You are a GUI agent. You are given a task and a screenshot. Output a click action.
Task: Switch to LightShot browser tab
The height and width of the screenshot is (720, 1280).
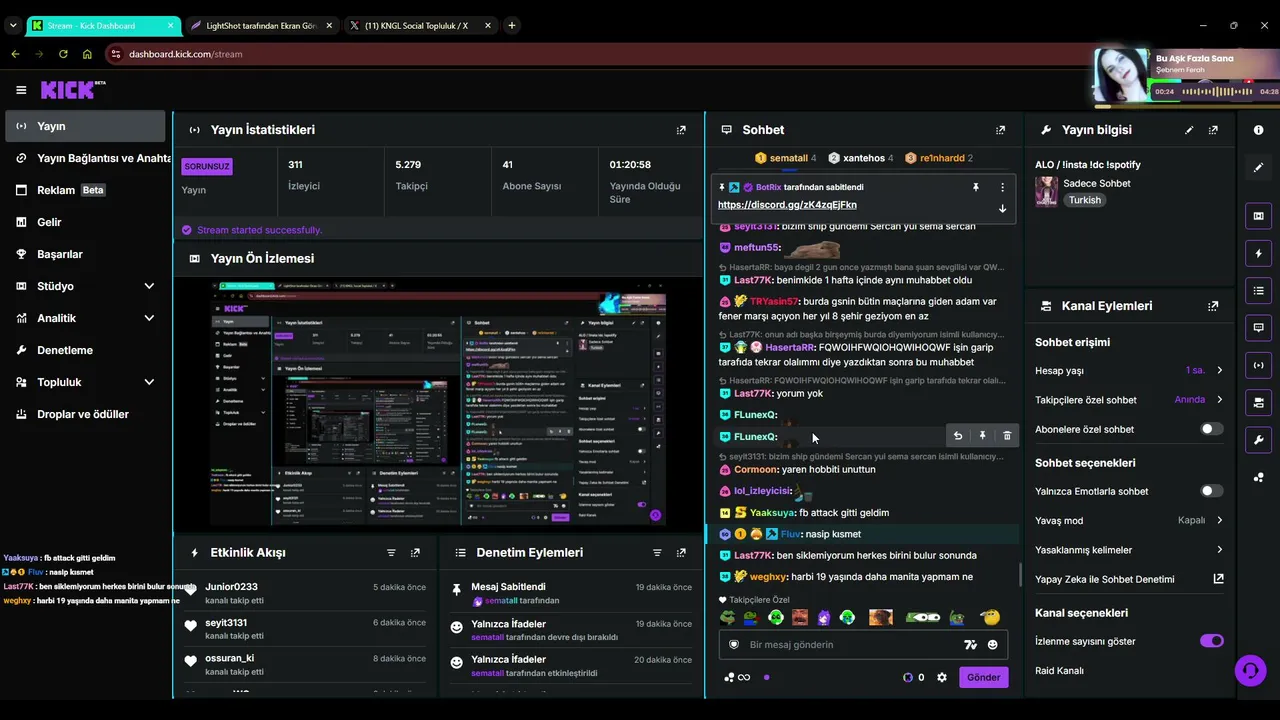(x=261, y=25)
